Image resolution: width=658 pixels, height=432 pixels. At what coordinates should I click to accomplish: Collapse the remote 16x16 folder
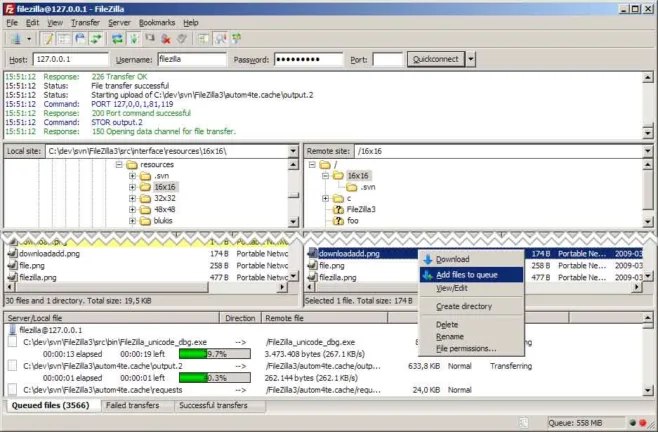click(325, 176)
